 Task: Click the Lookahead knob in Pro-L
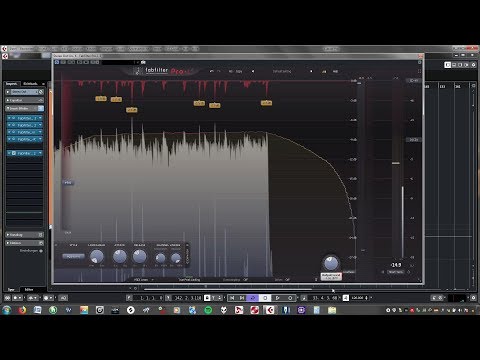pos(97,257)
